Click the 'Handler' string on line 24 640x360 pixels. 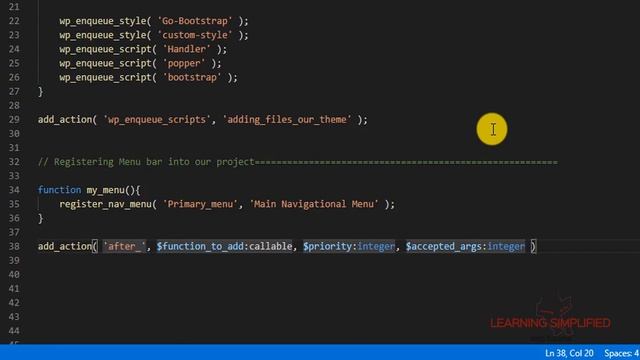click(187, 49)
